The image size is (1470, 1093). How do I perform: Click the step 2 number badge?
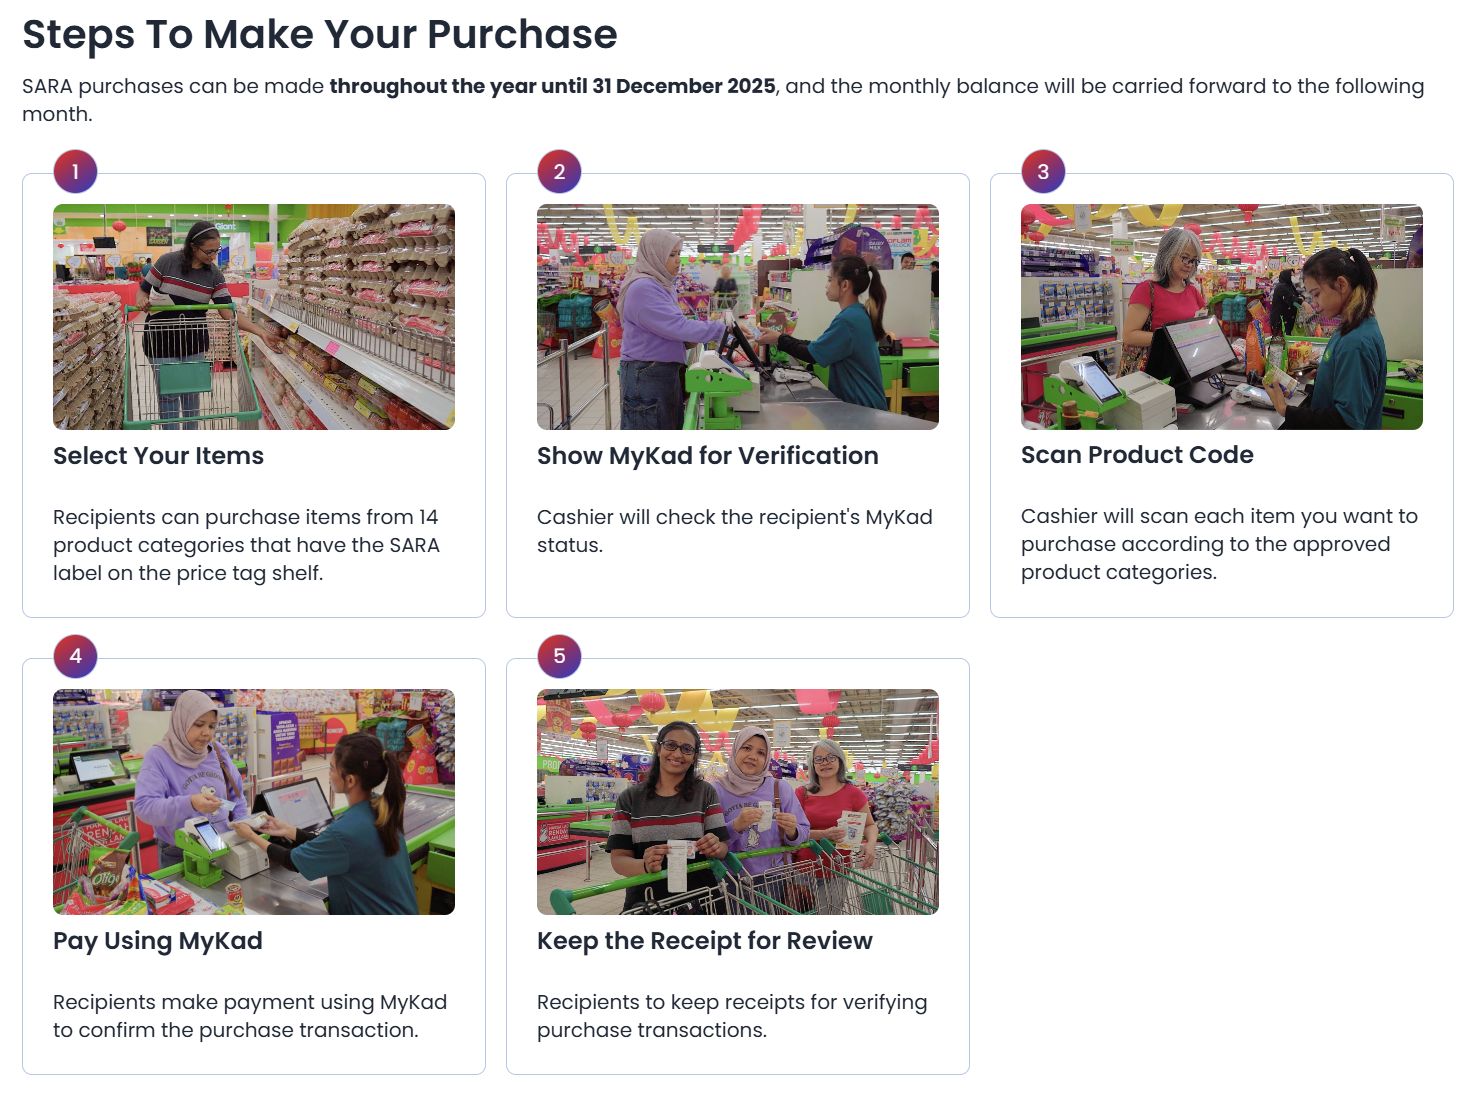[x=559, y=172]
